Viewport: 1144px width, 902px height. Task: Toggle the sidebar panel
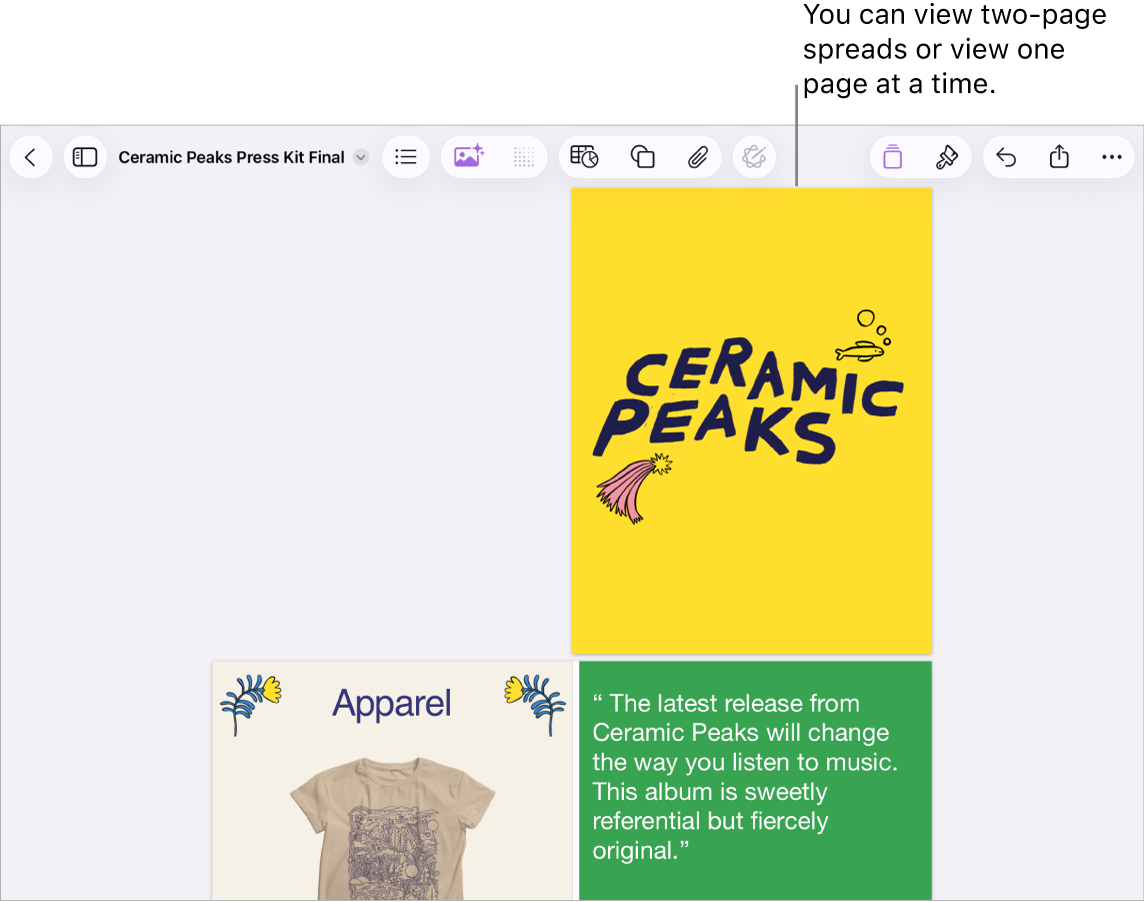pos(85,157)
